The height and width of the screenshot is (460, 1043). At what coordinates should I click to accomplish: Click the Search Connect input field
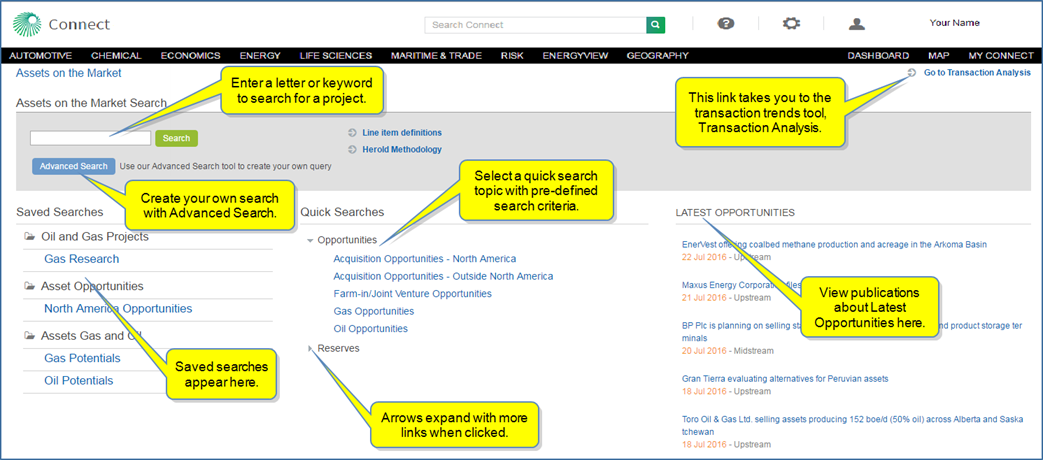pos(535,25)
